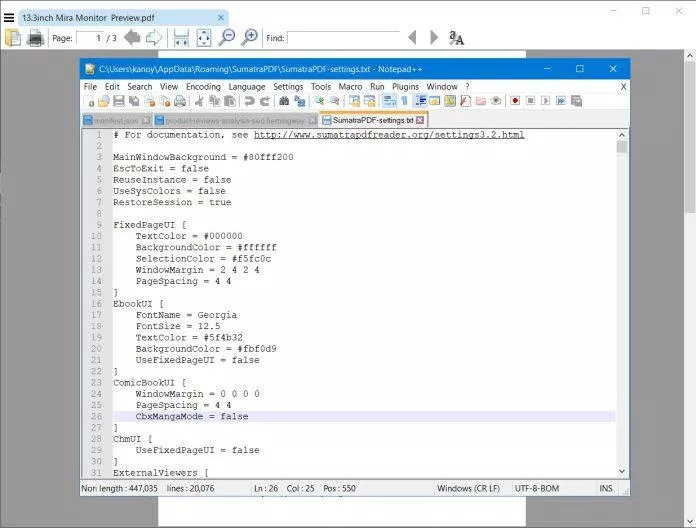Click Find Next arrow in SumatraPDF
The height and width of the screenshot is (528, 696).
click(x=434, y=38)
